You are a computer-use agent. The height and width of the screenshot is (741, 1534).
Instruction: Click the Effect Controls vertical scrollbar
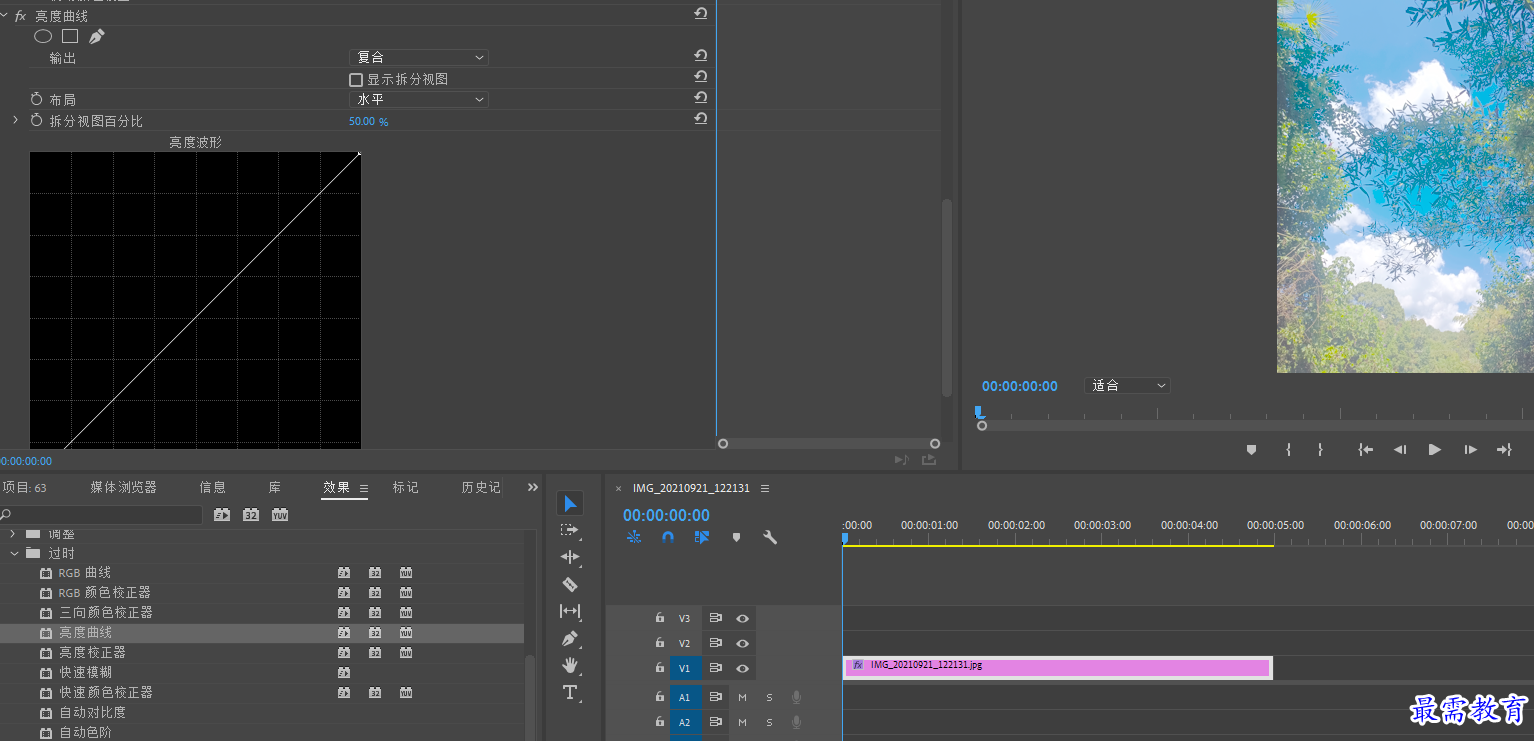(x=946, y=298)
